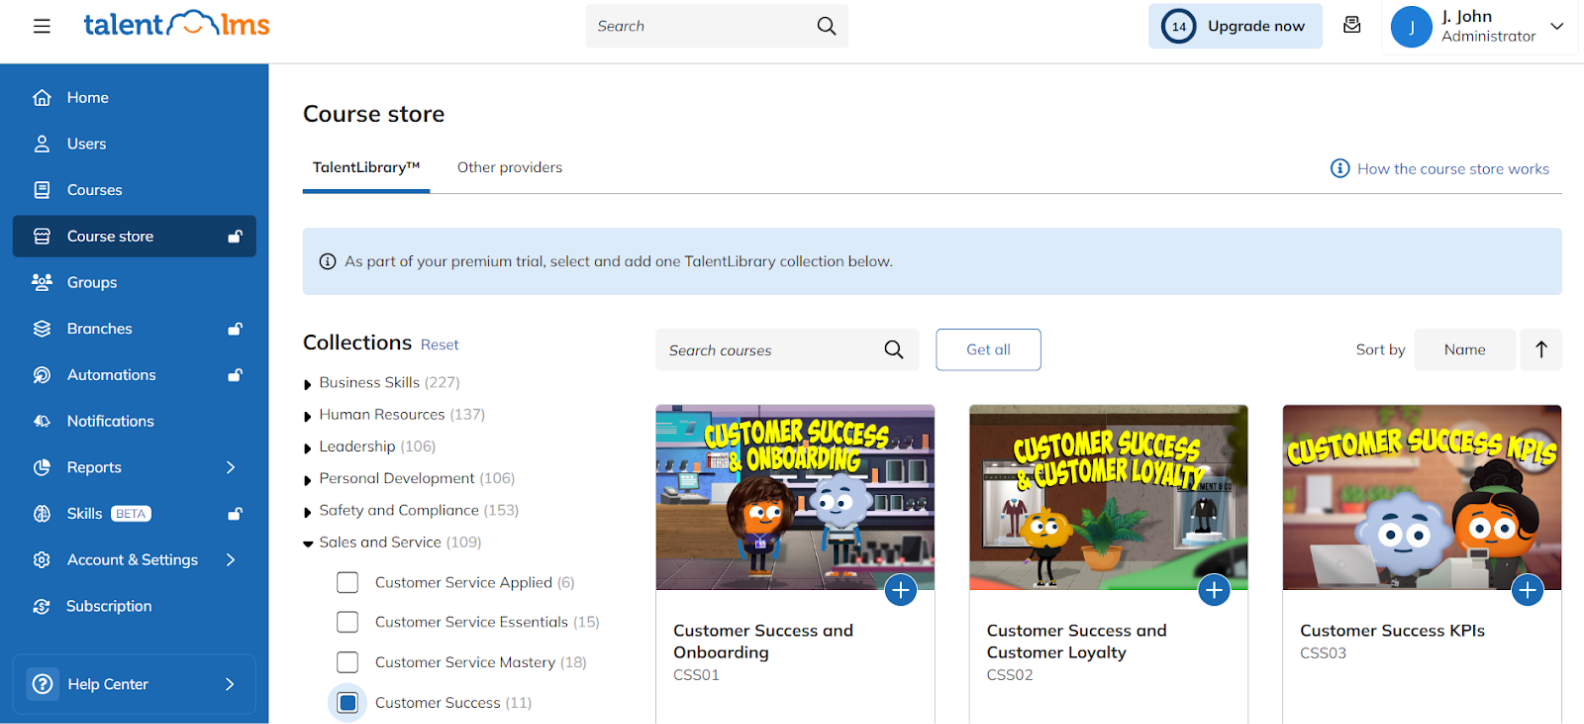The image size is (1584, 724).
Task: Open the J. John account dropdown chevron
Action: (1557, 26)
